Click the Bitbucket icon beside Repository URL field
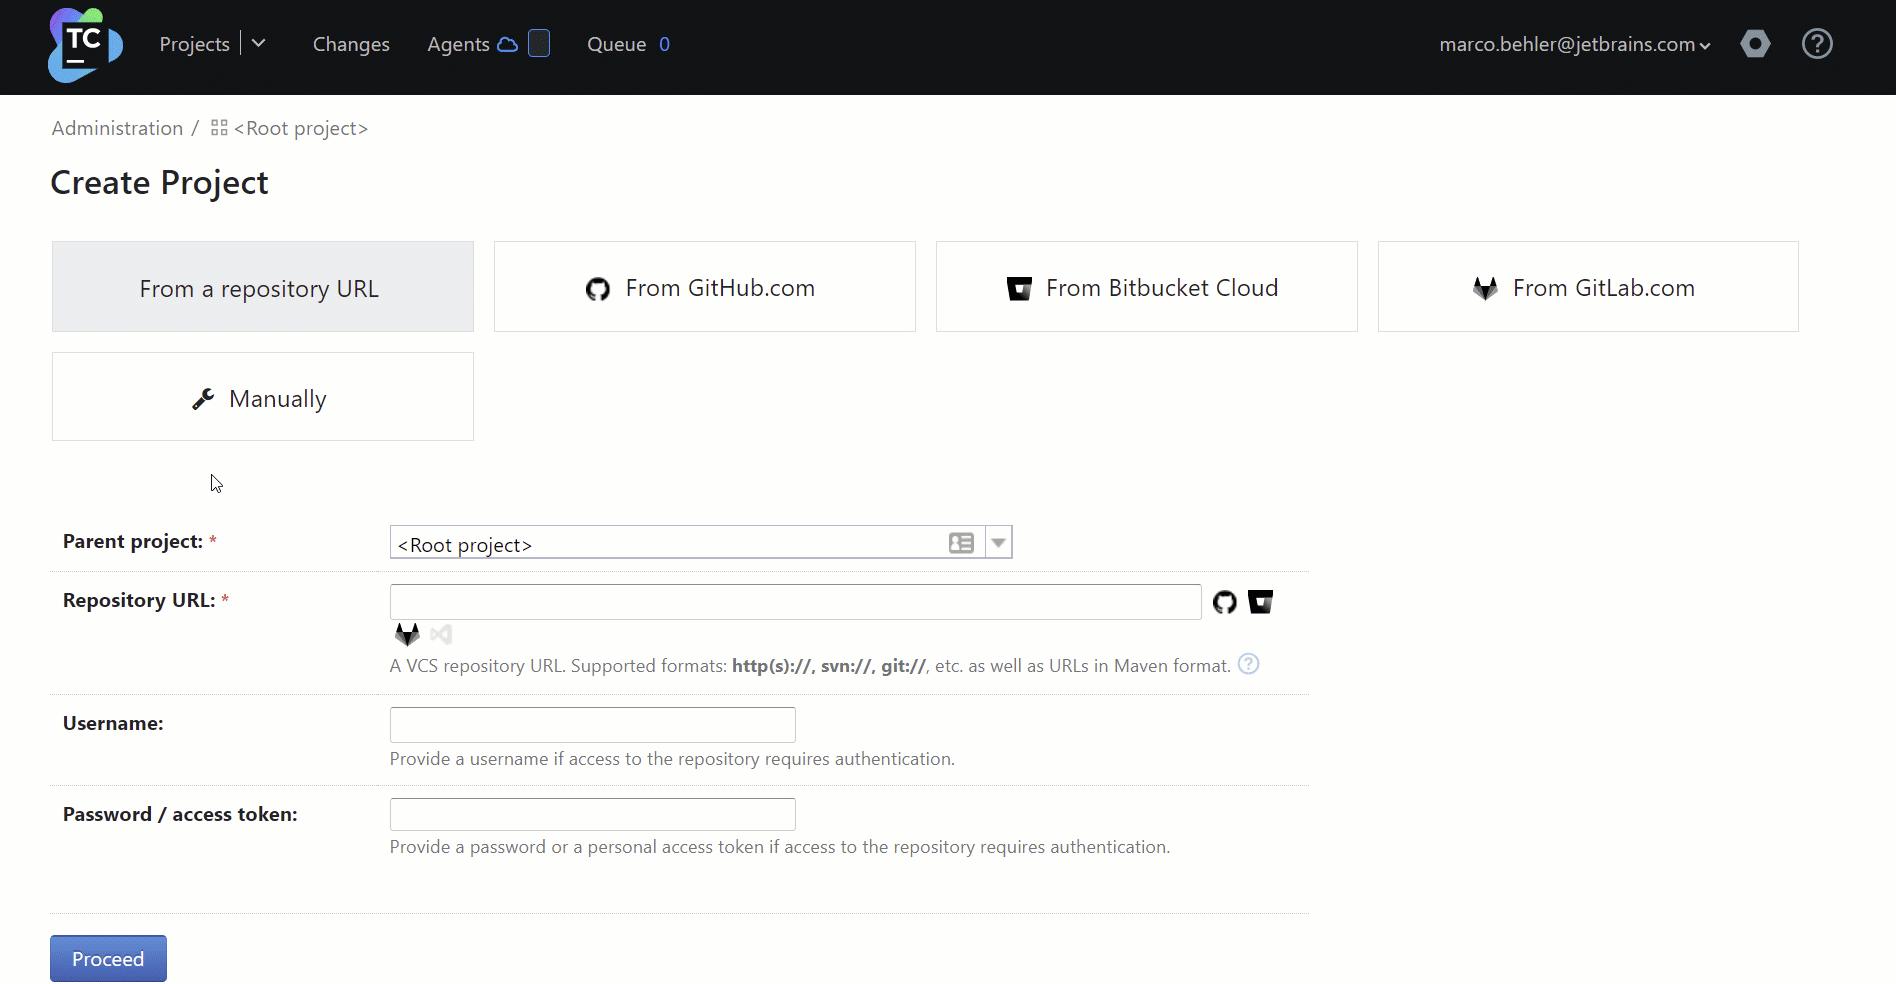1896x984 pixels. 1260,602
